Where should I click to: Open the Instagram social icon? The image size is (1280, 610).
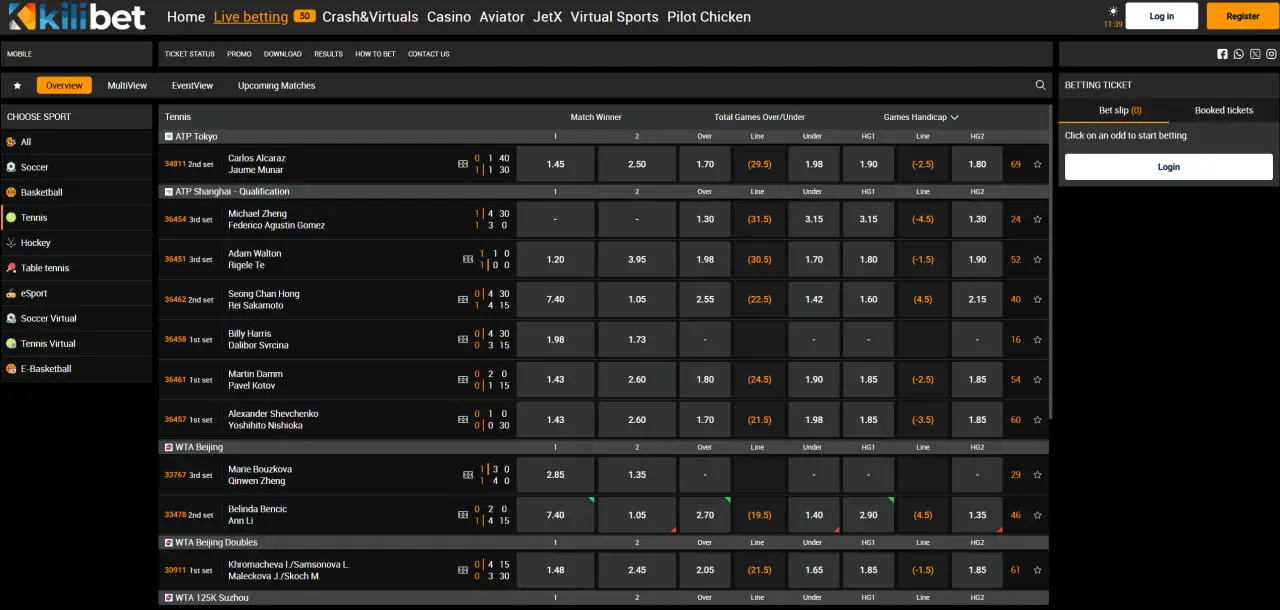[x=1271, y=54]
